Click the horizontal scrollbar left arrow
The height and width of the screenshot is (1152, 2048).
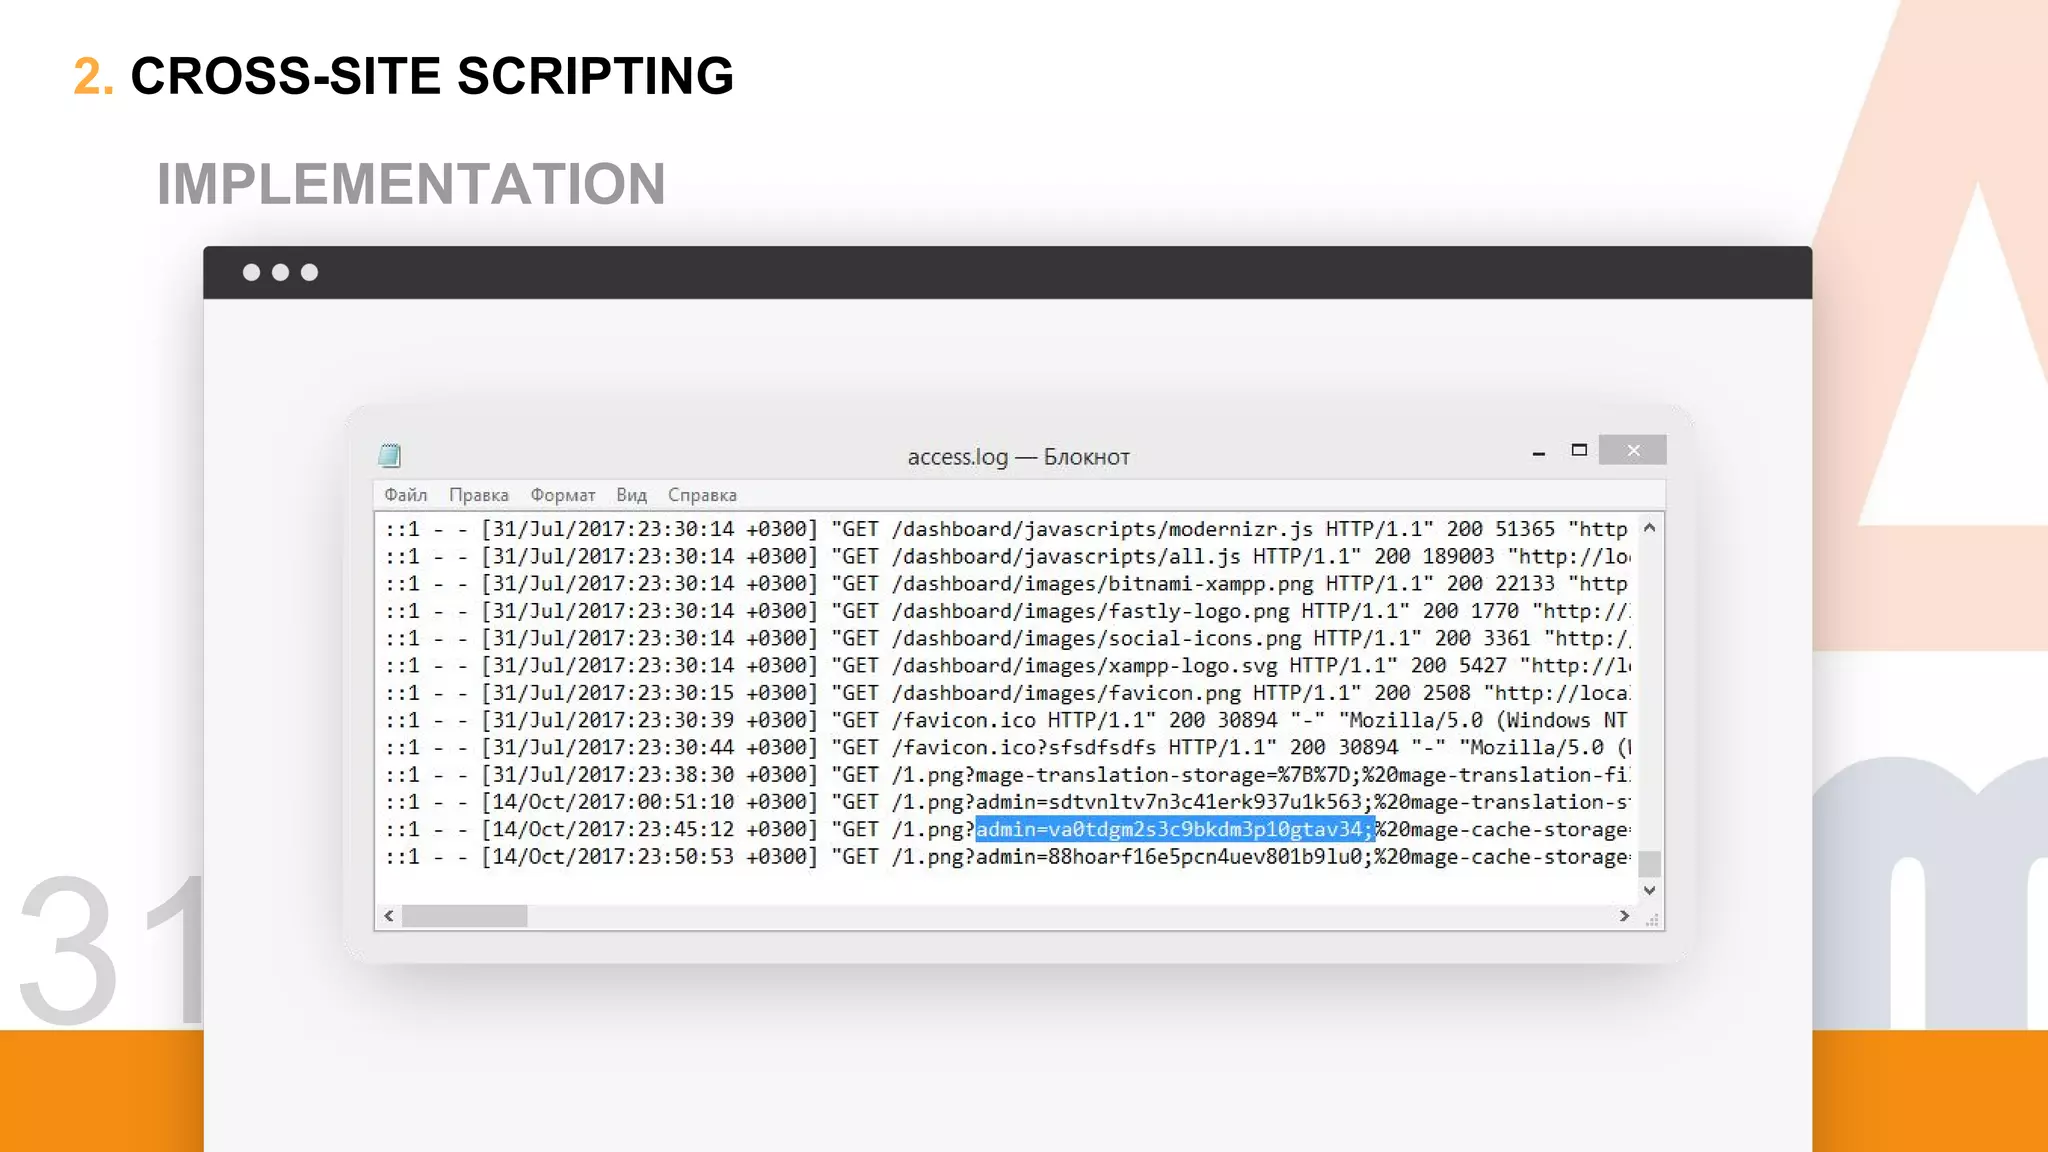click(389, 916)
